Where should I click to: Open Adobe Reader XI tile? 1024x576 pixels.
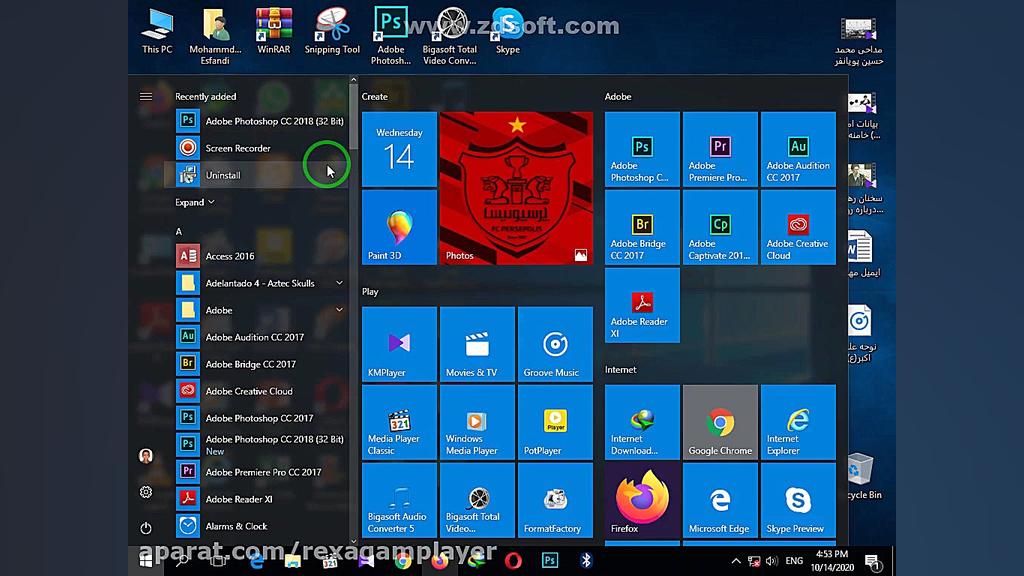tap(642, 305)
